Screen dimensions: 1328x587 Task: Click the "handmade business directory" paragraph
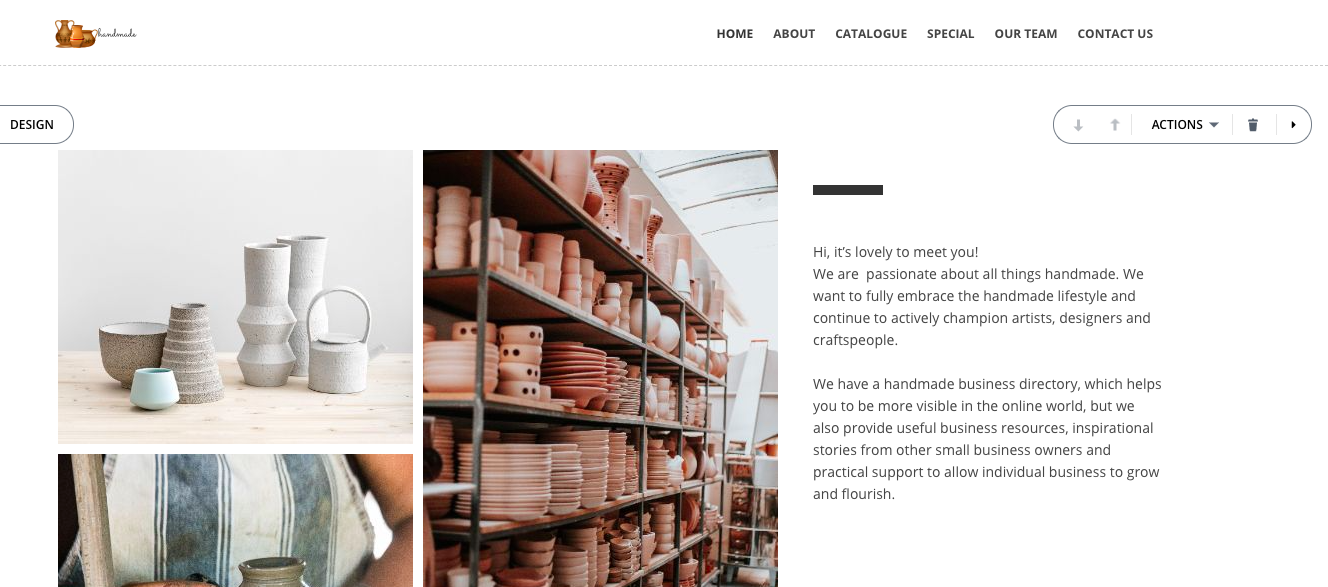click(987, 439)
